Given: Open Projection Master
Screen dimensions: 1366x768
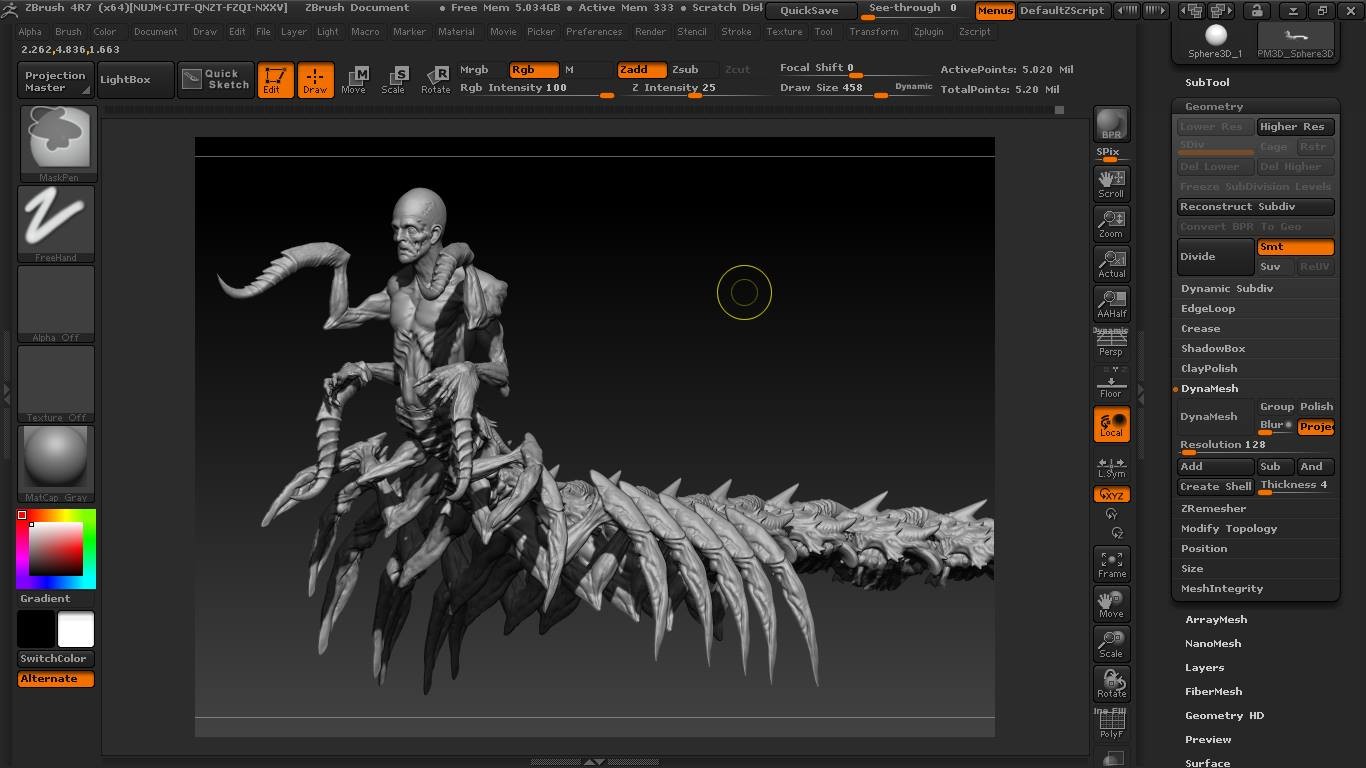Looking at the screenshot, I should [x=55, y=81].
